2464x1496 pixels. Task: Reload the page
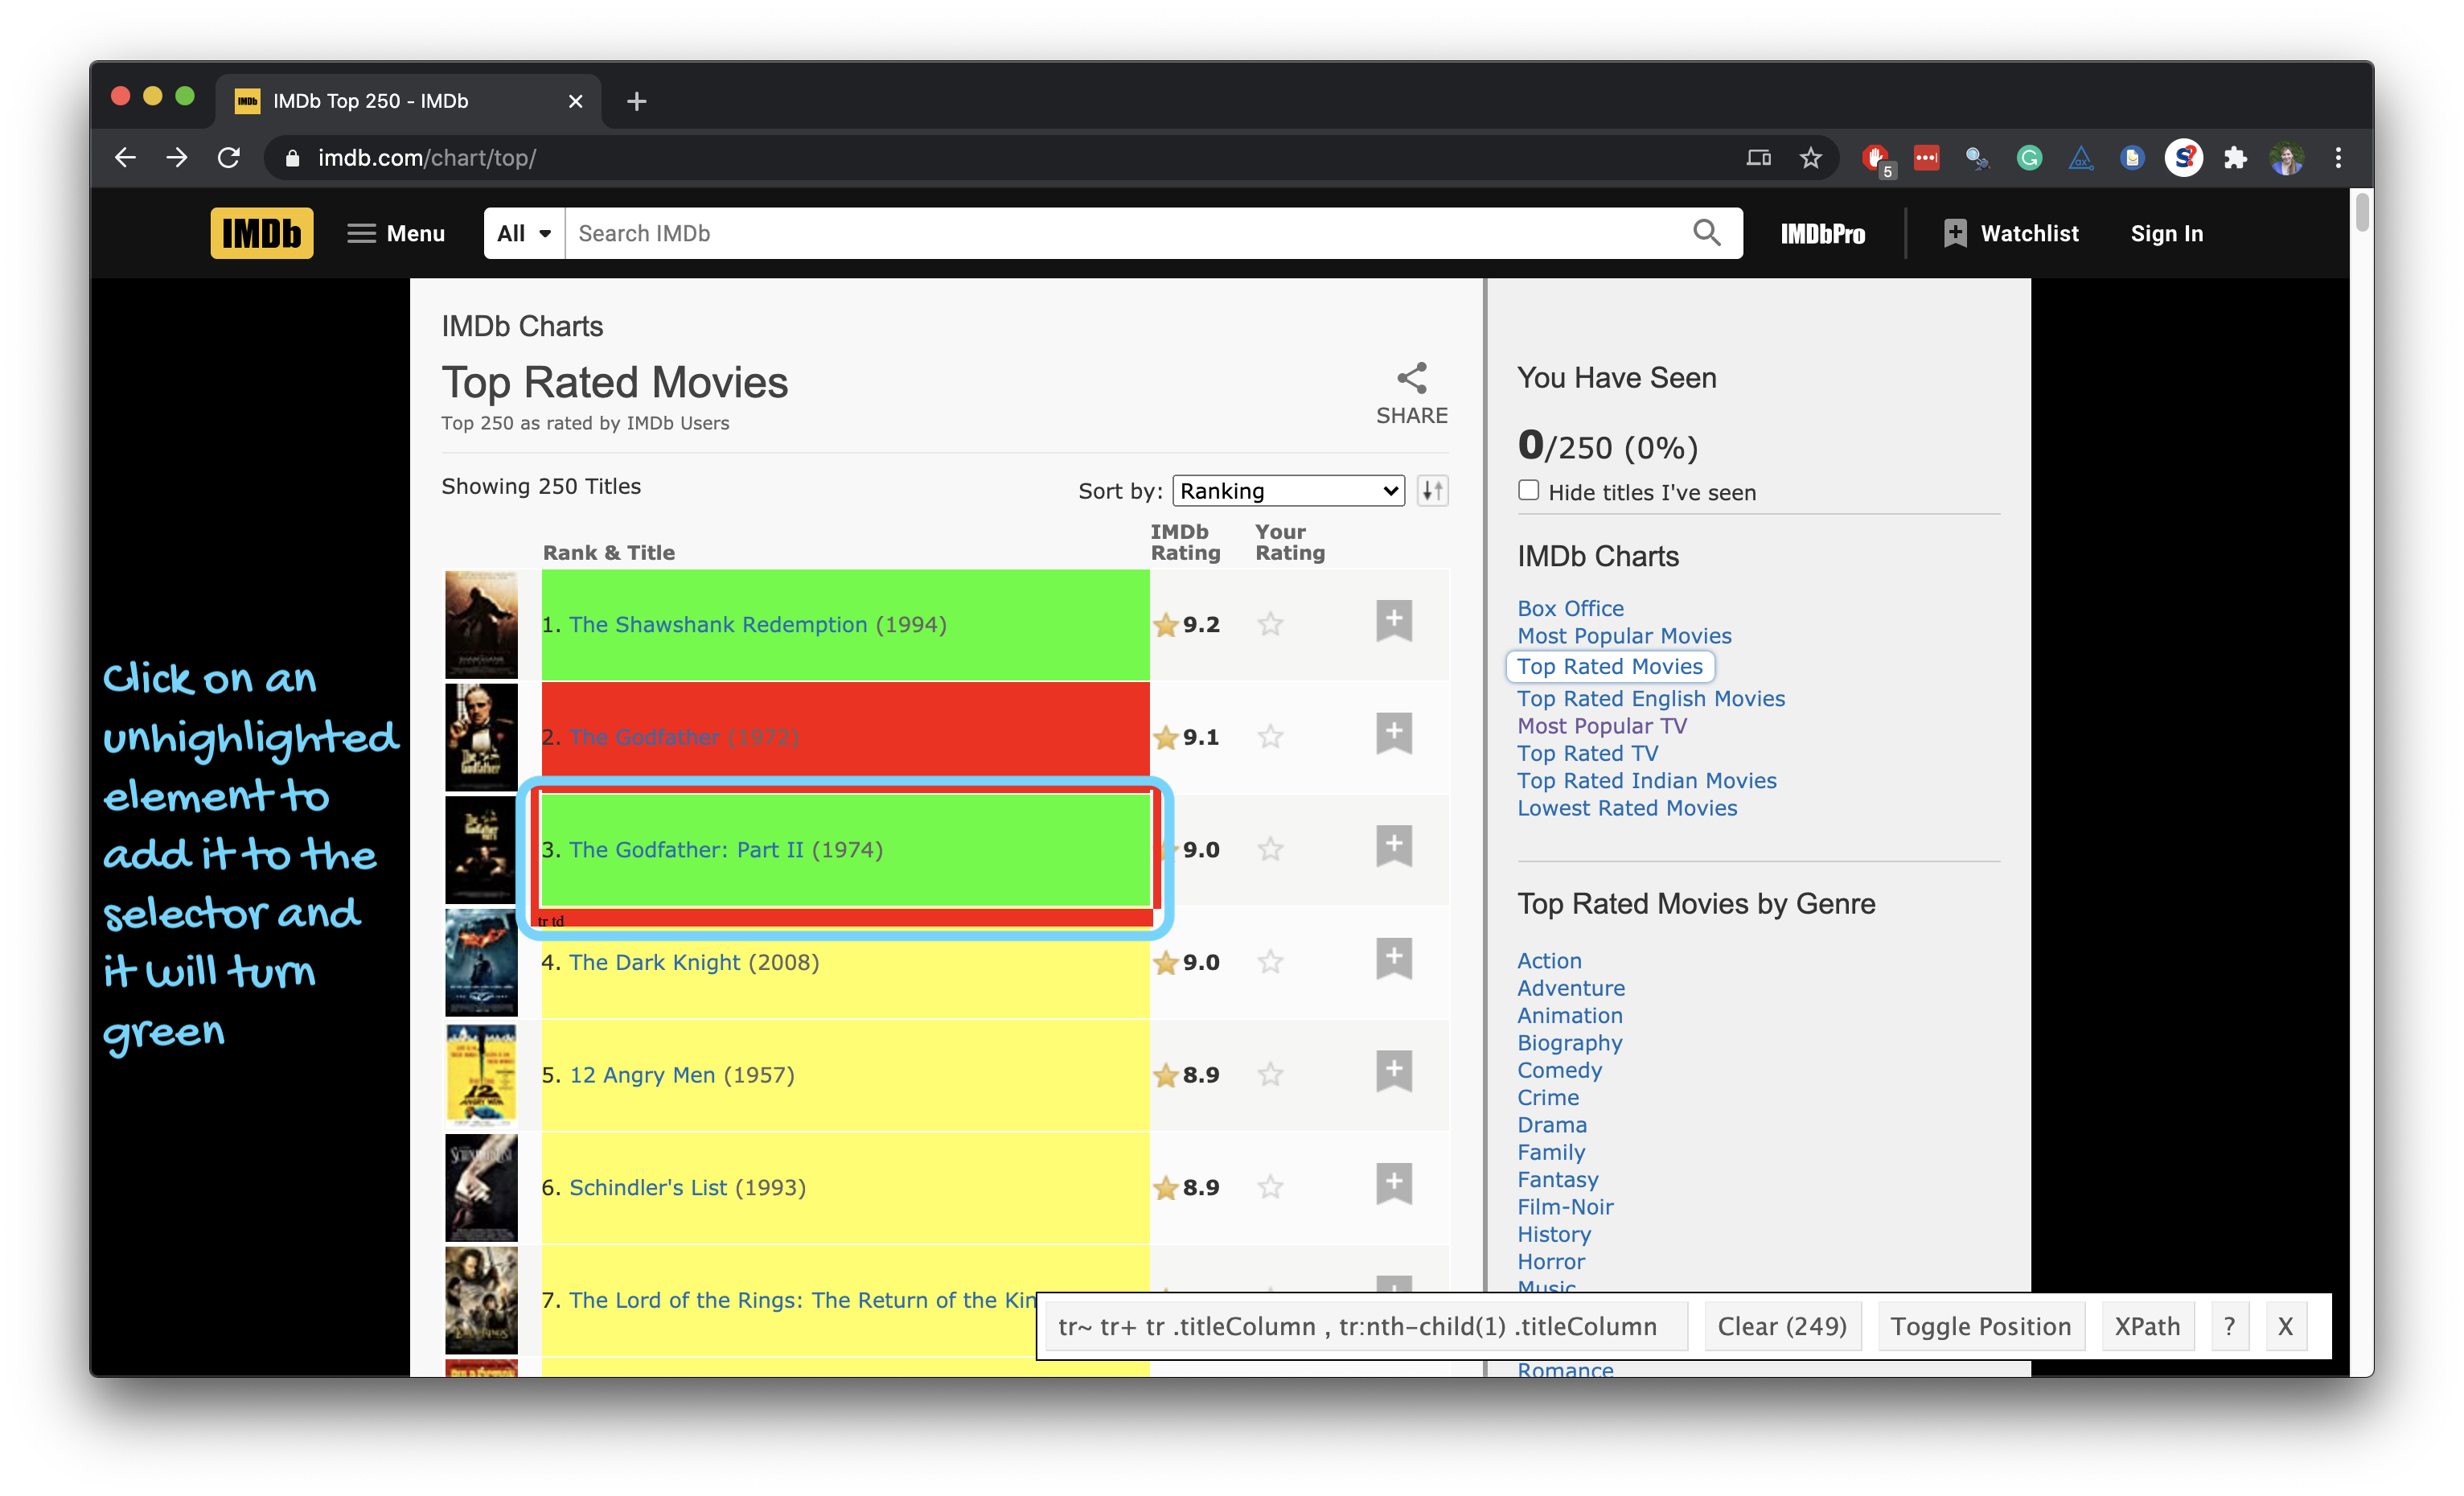click(229, 157)
